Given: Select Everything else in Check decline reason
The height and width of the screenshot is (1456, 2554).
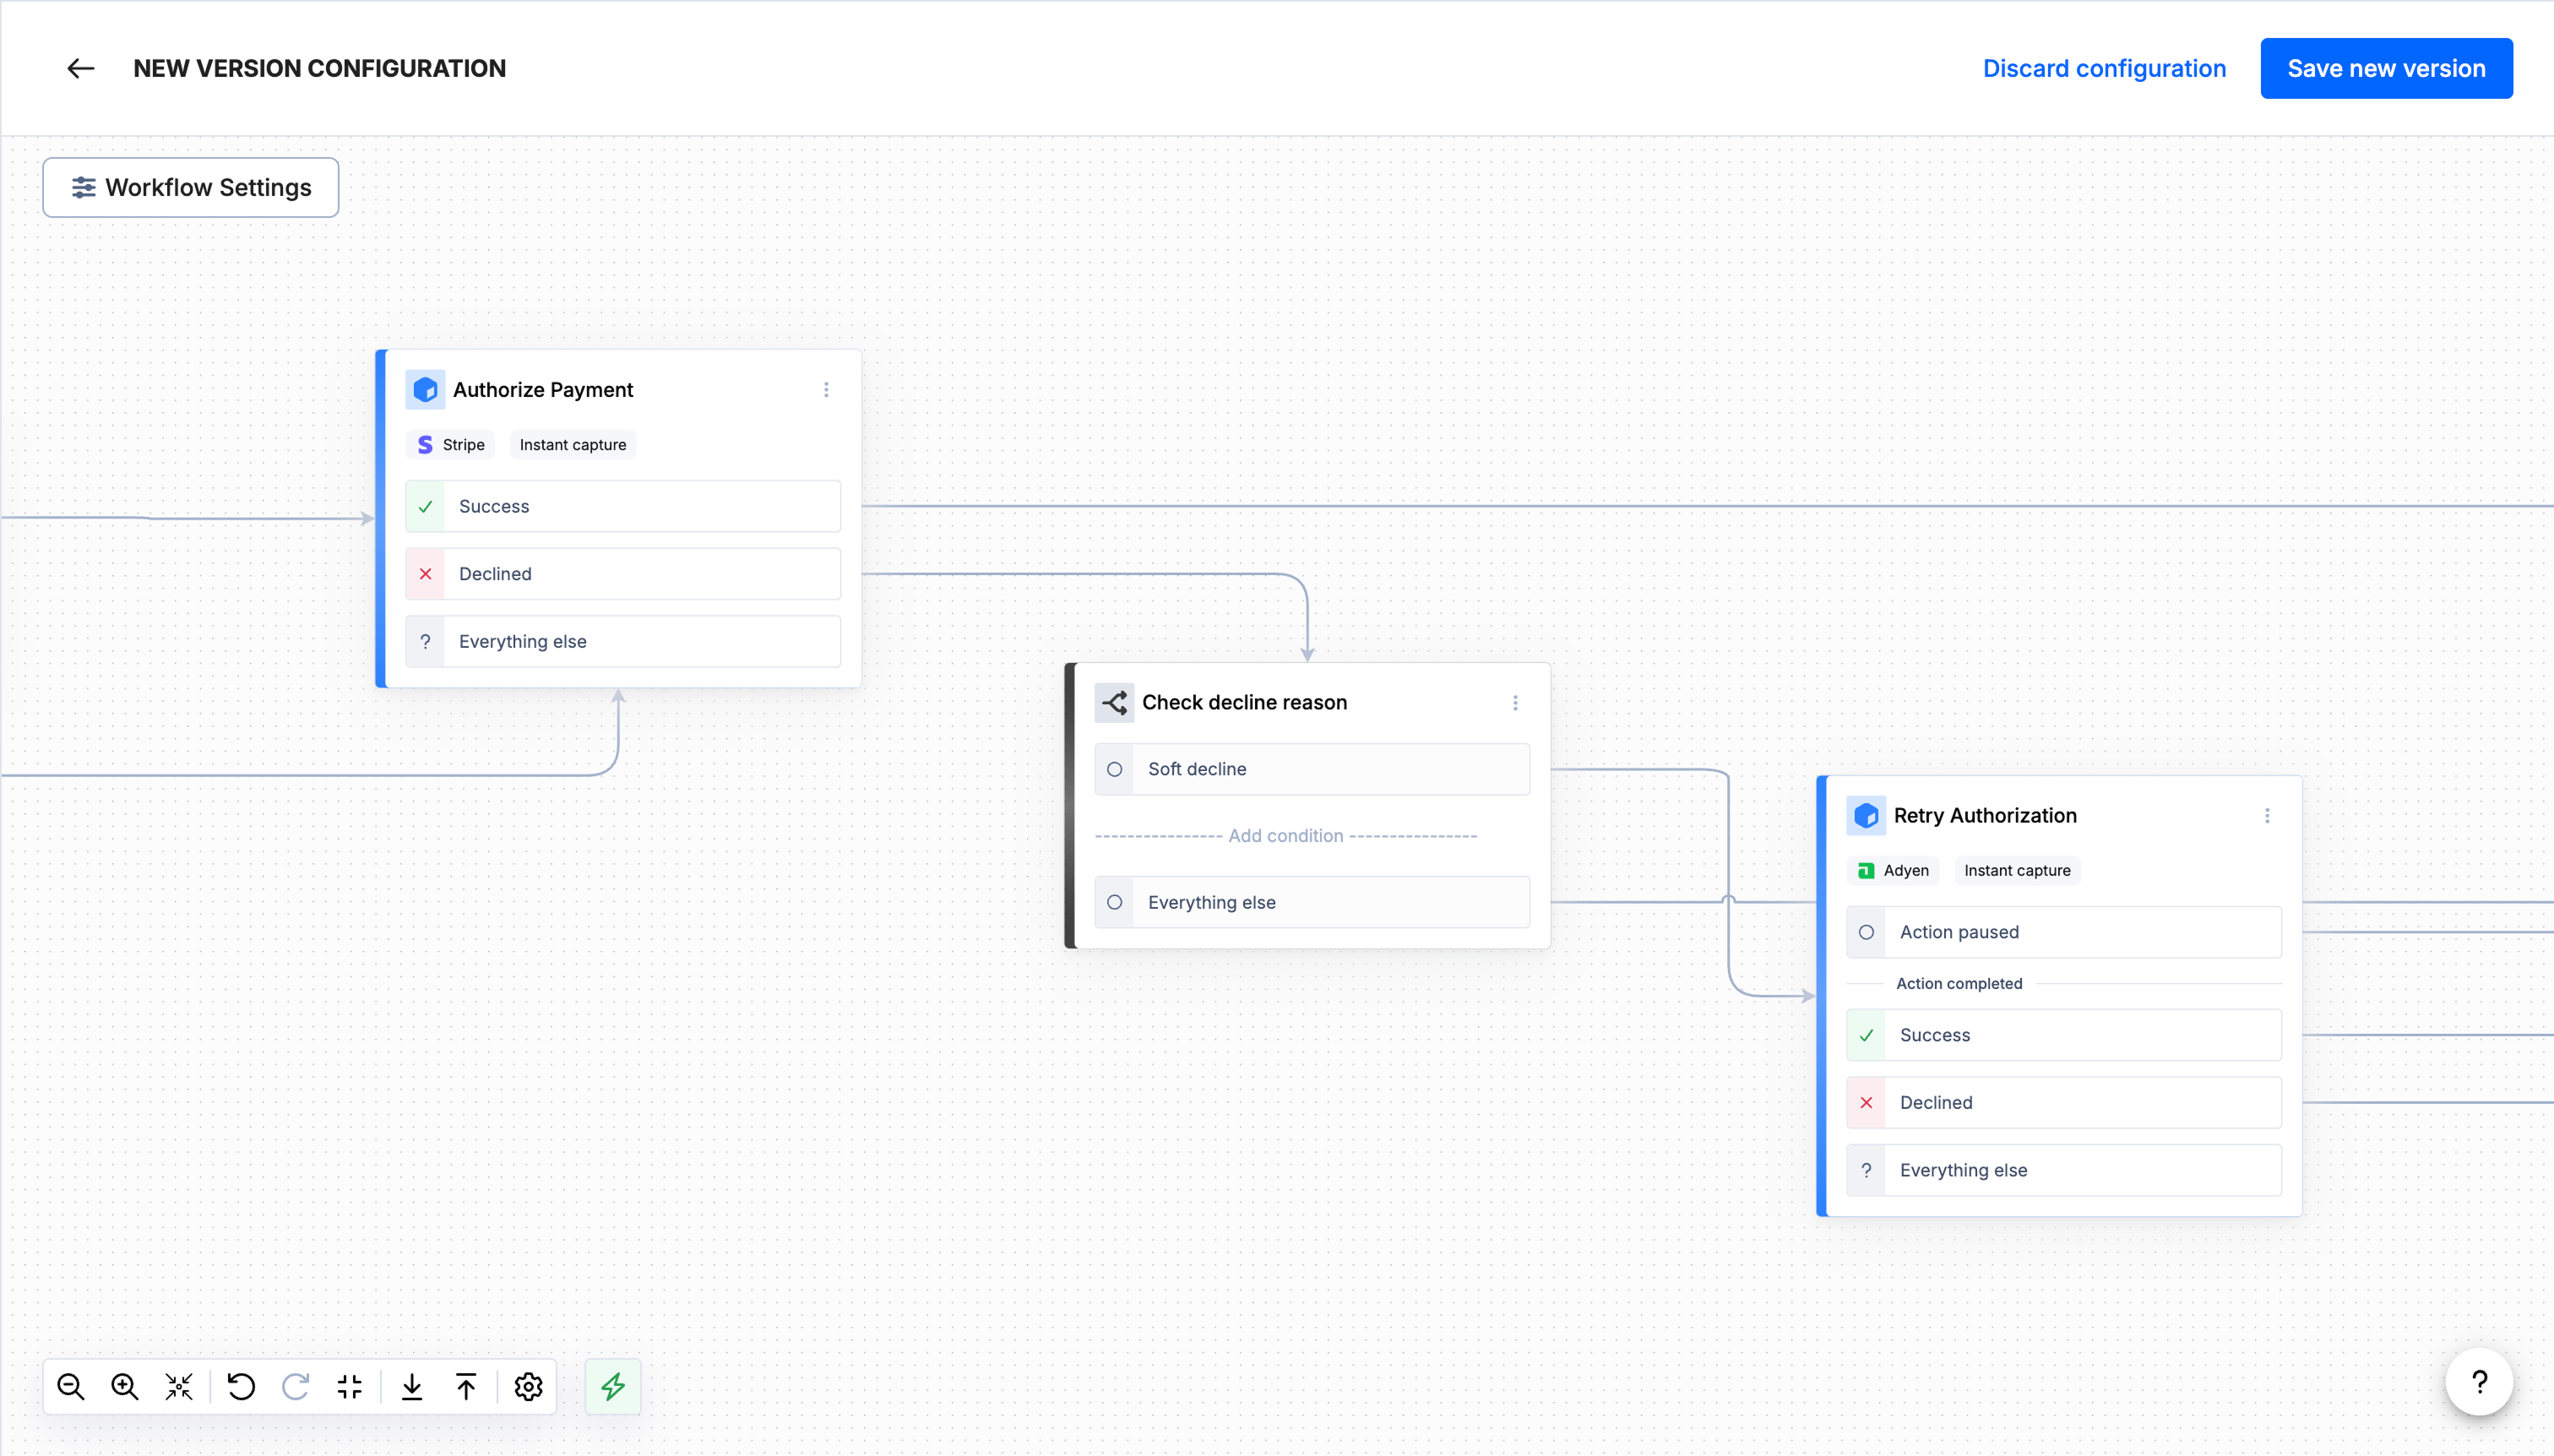Looking at the screenshot, I should tap(1311, 902).
